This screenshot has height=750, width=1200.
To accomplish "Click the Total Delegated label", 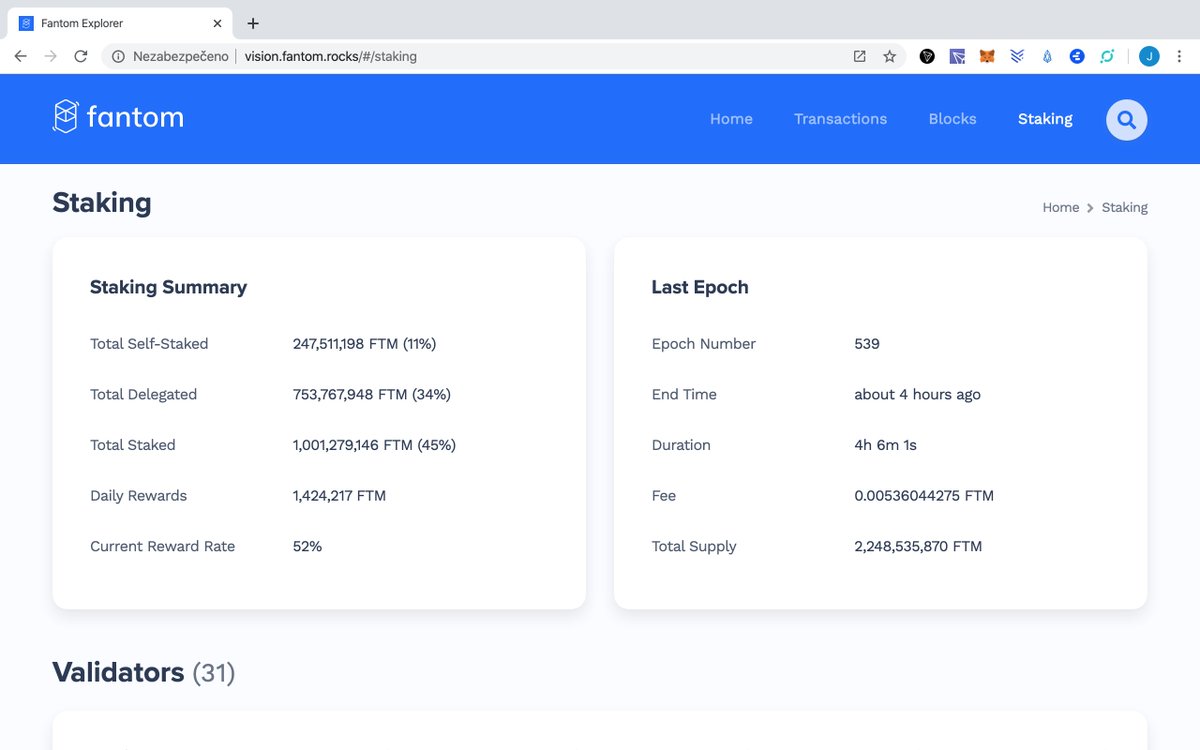I will pyautogui.click(x=143, y=394).
